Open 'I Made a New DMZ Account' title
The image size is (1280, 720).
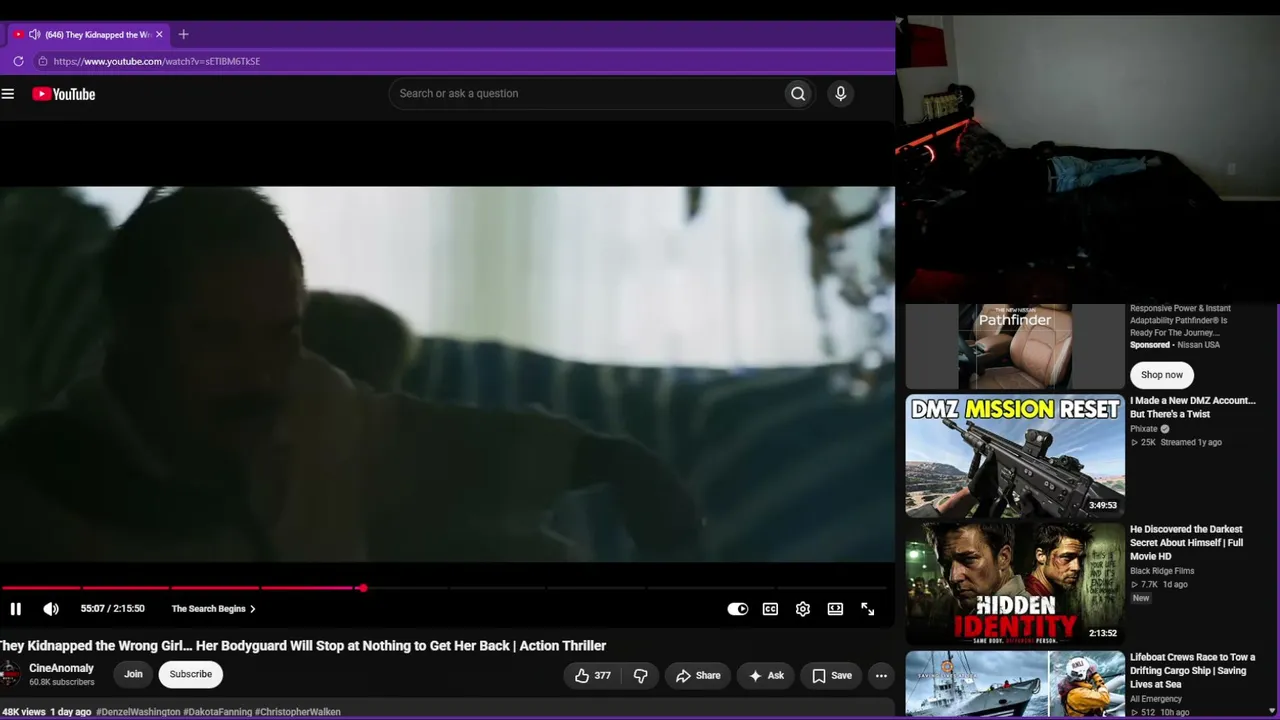pos(1193,407)
